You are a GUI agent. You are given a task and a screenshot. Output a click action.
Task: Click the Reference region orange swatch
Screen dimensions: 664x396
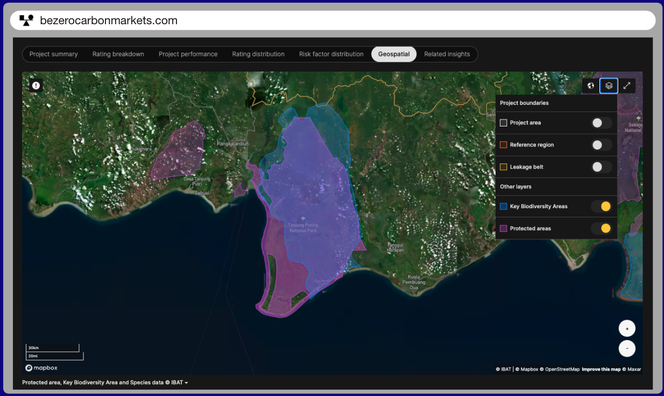[x=503, y=145]
